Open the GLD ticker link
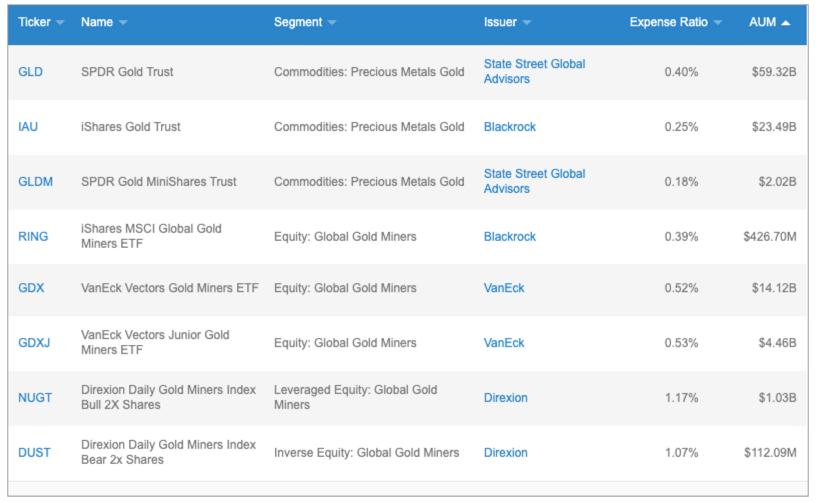This screenshot has width=824, height=503. 30,72
